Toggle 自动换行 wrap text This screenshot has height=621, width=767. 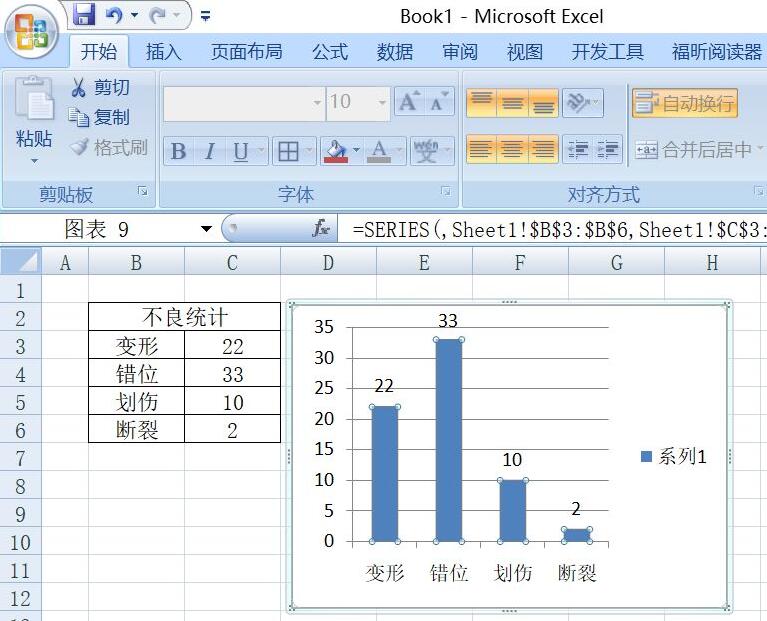click(685, 103)
